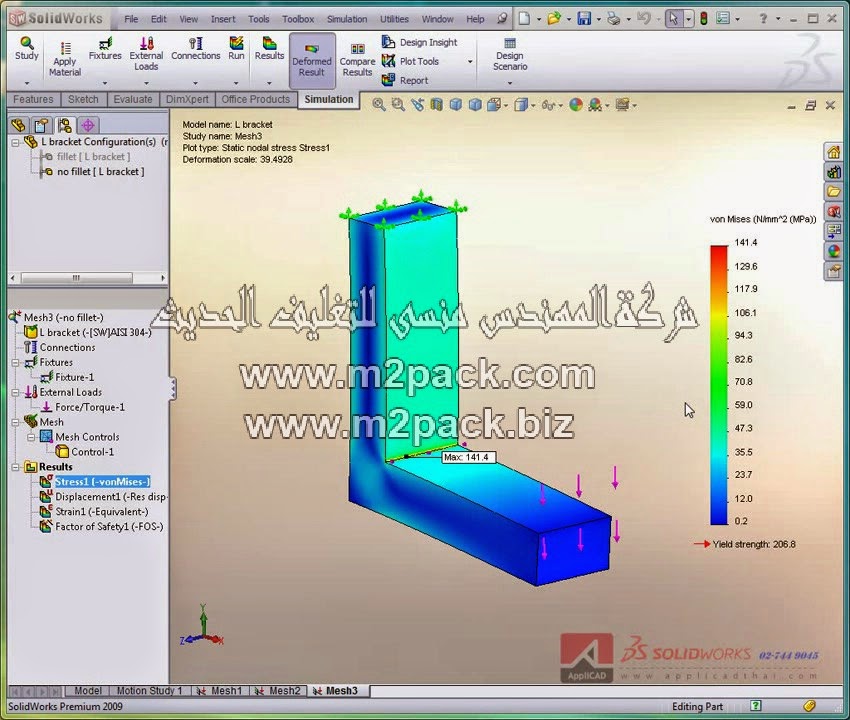
Task: Switch to the Mesh1 study tab
Action: tap(220, 691)
